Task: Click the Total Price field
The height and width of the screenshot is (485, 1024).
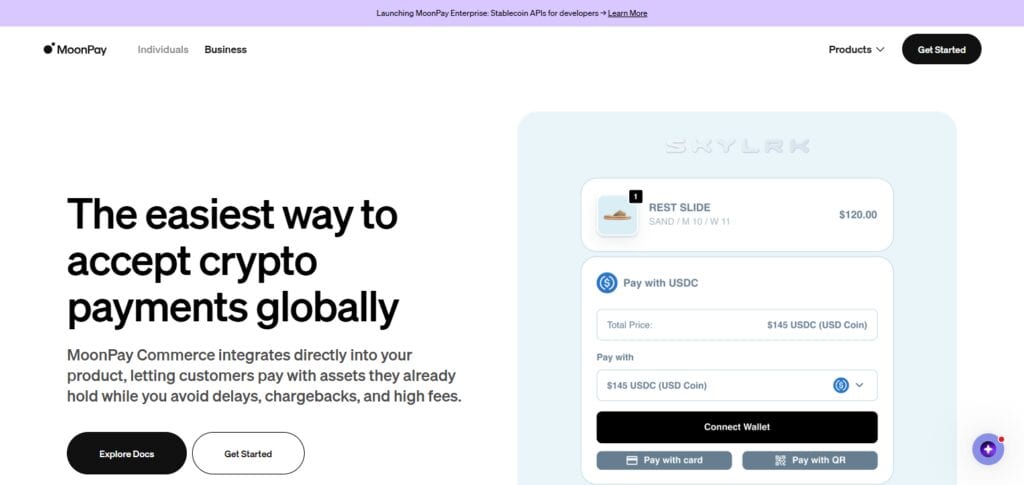Action: coord(737,324)
